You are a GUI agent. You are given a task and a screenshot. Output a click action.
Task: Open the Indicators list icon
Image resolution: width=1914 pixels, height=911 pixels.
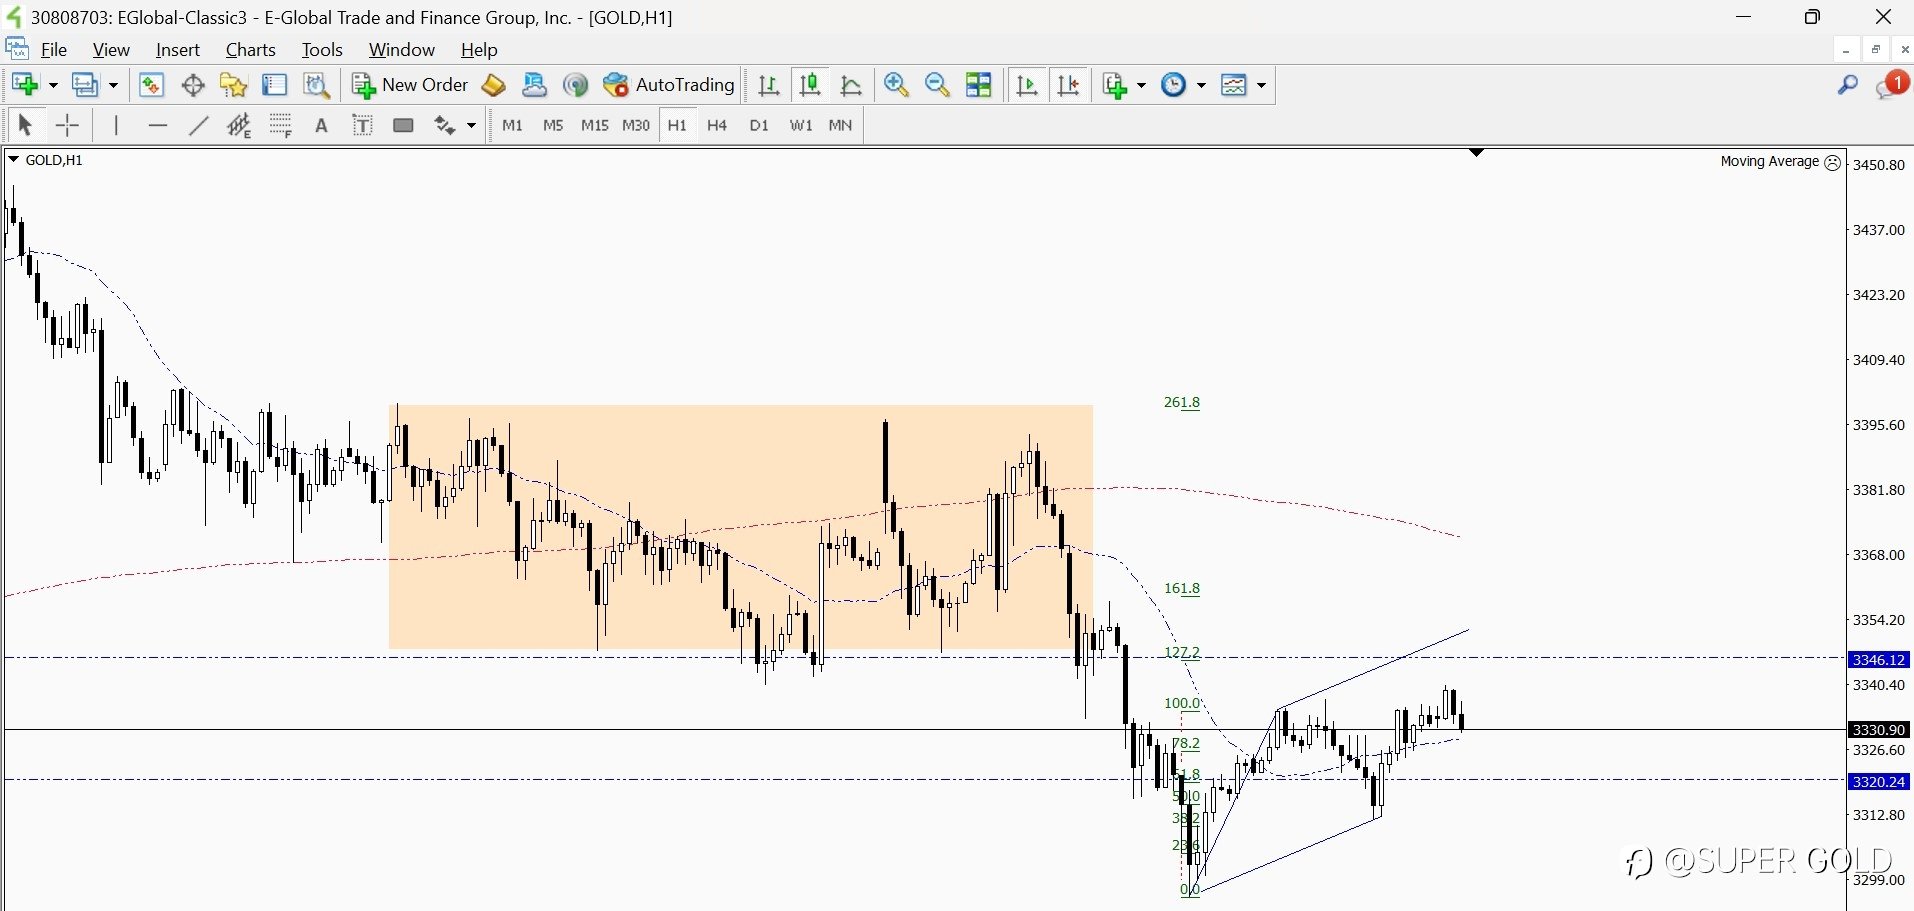(x=1115, y=85)
